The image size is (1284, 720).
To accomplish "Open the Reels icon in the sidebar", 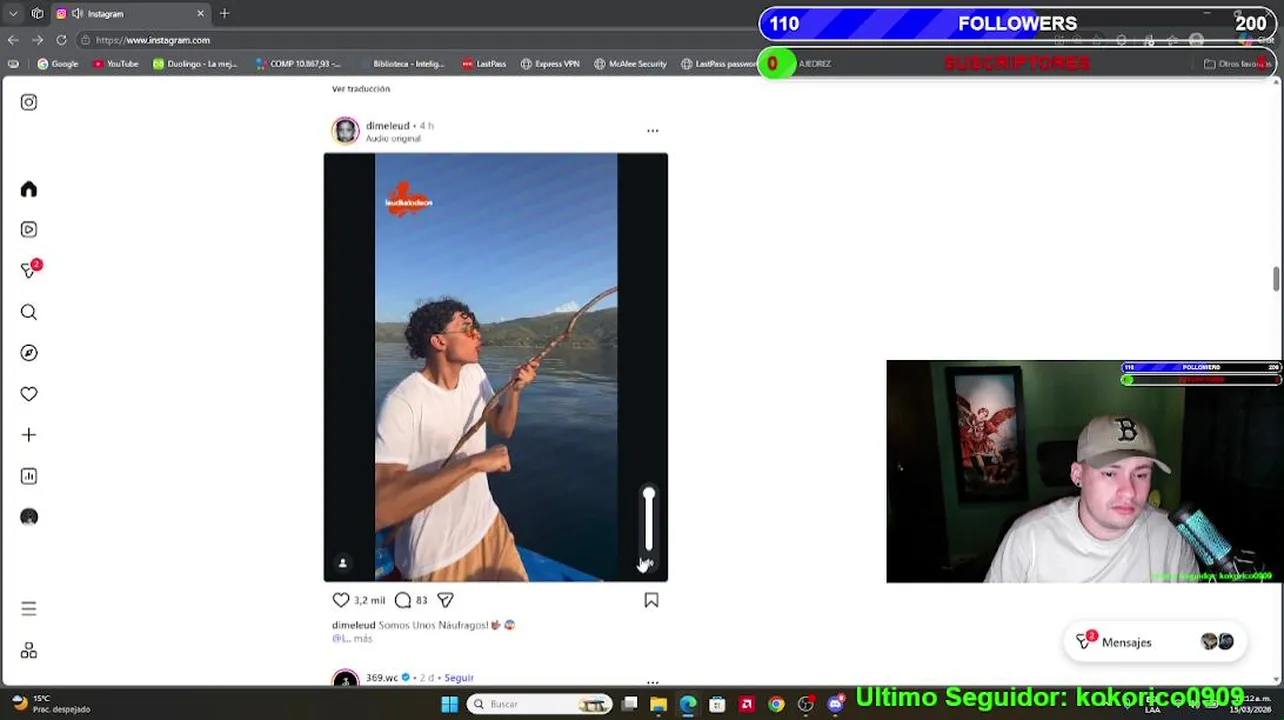I will click(x=29, y=229).
